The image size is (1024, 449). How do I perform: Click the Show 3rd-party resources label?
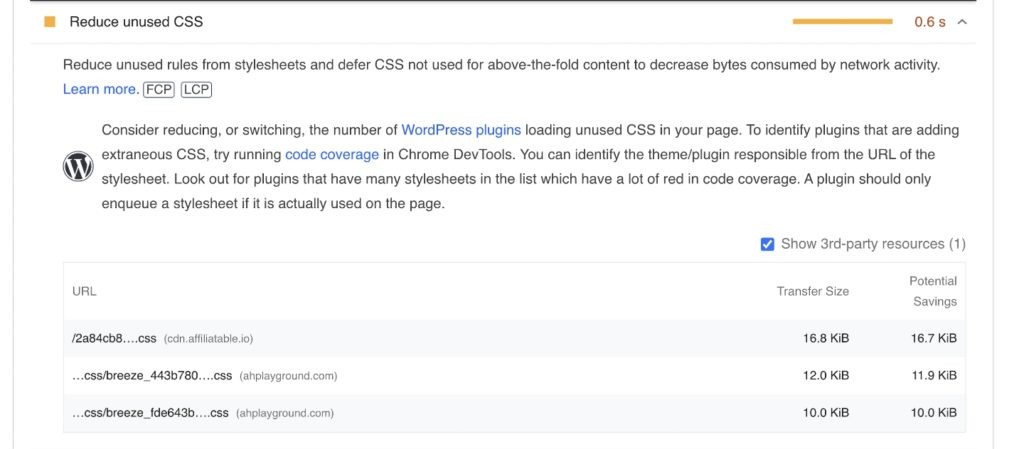(872, 244)
